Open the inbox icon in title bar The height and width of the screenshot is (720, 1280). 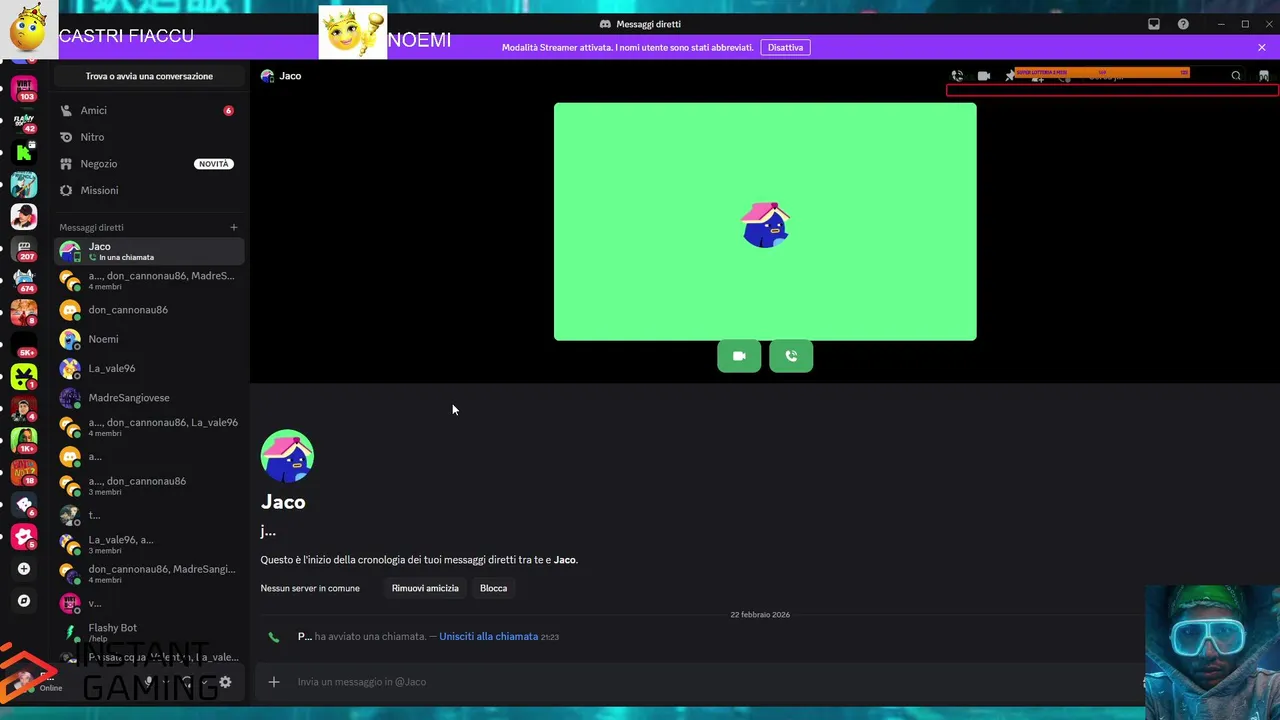1154,24
